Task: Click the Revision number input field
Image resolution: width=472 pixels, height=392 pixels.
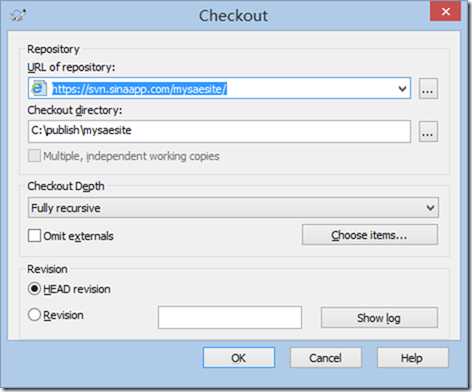Action: click(230, 317)
